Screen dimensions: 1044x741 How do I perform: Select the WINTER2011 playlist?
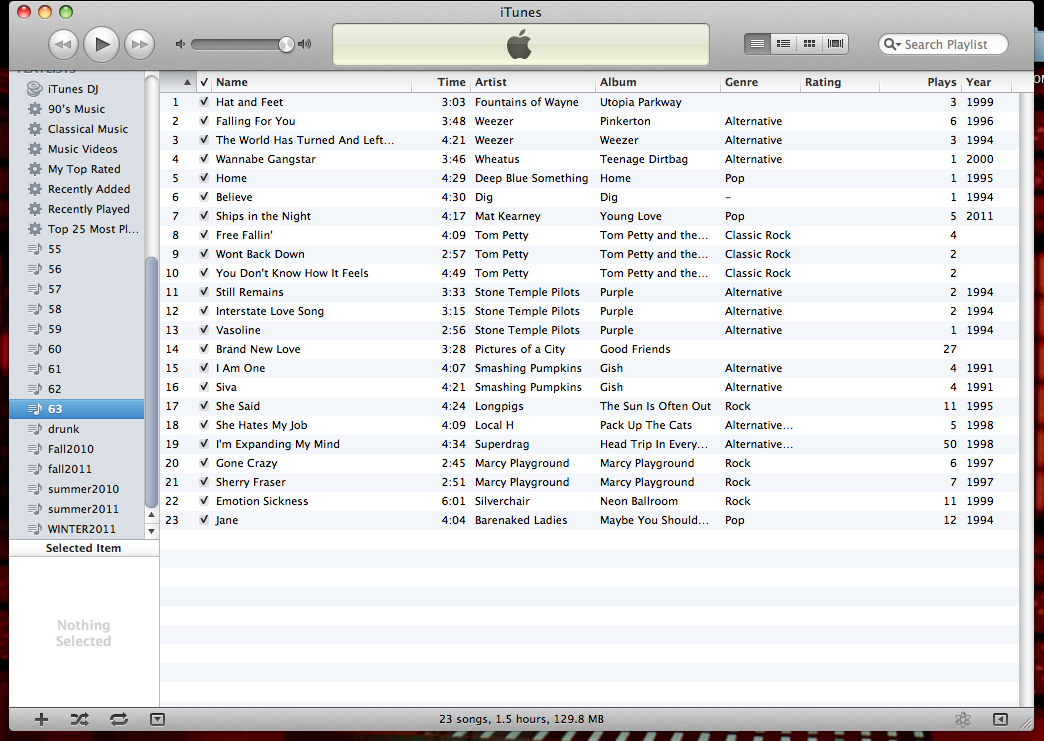pos(77,529)
